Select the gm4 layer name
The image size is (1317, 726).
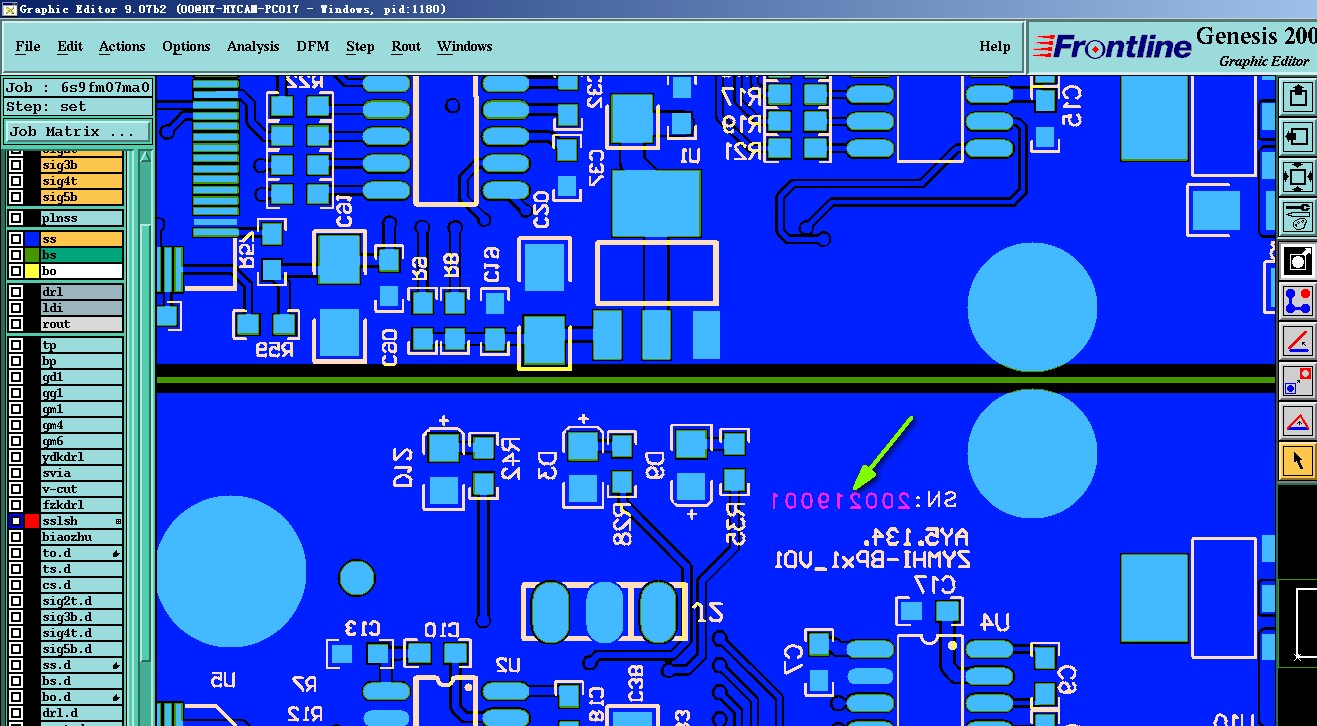click(82, 425)
